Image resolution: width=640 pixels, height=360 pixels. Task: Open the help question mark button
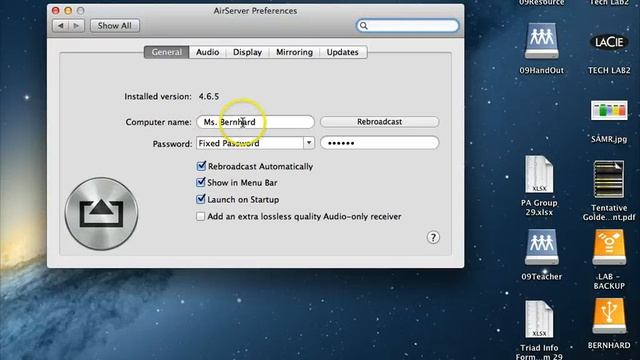(x=433, y=238)
